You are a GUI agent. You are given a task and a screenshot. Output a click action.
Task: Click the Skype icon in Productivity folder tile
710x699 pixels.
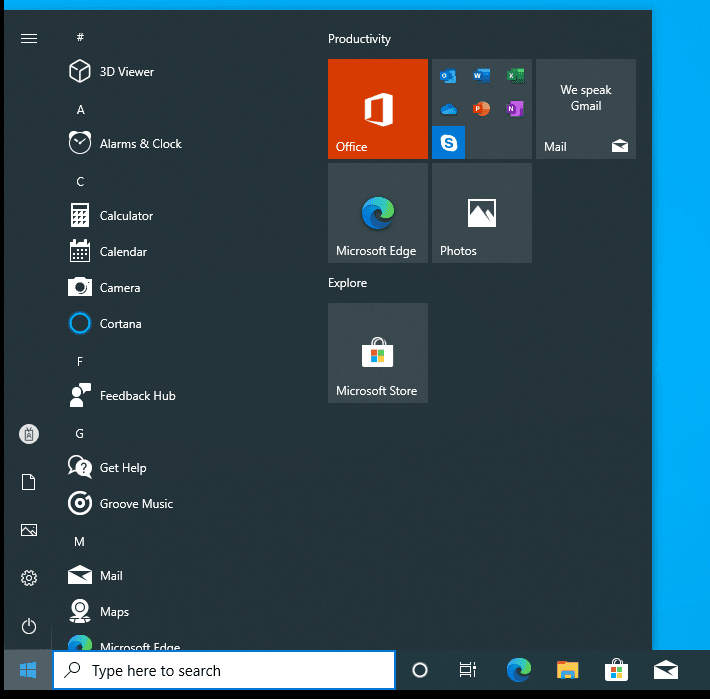pyautogui.click(x=449, y=144)
